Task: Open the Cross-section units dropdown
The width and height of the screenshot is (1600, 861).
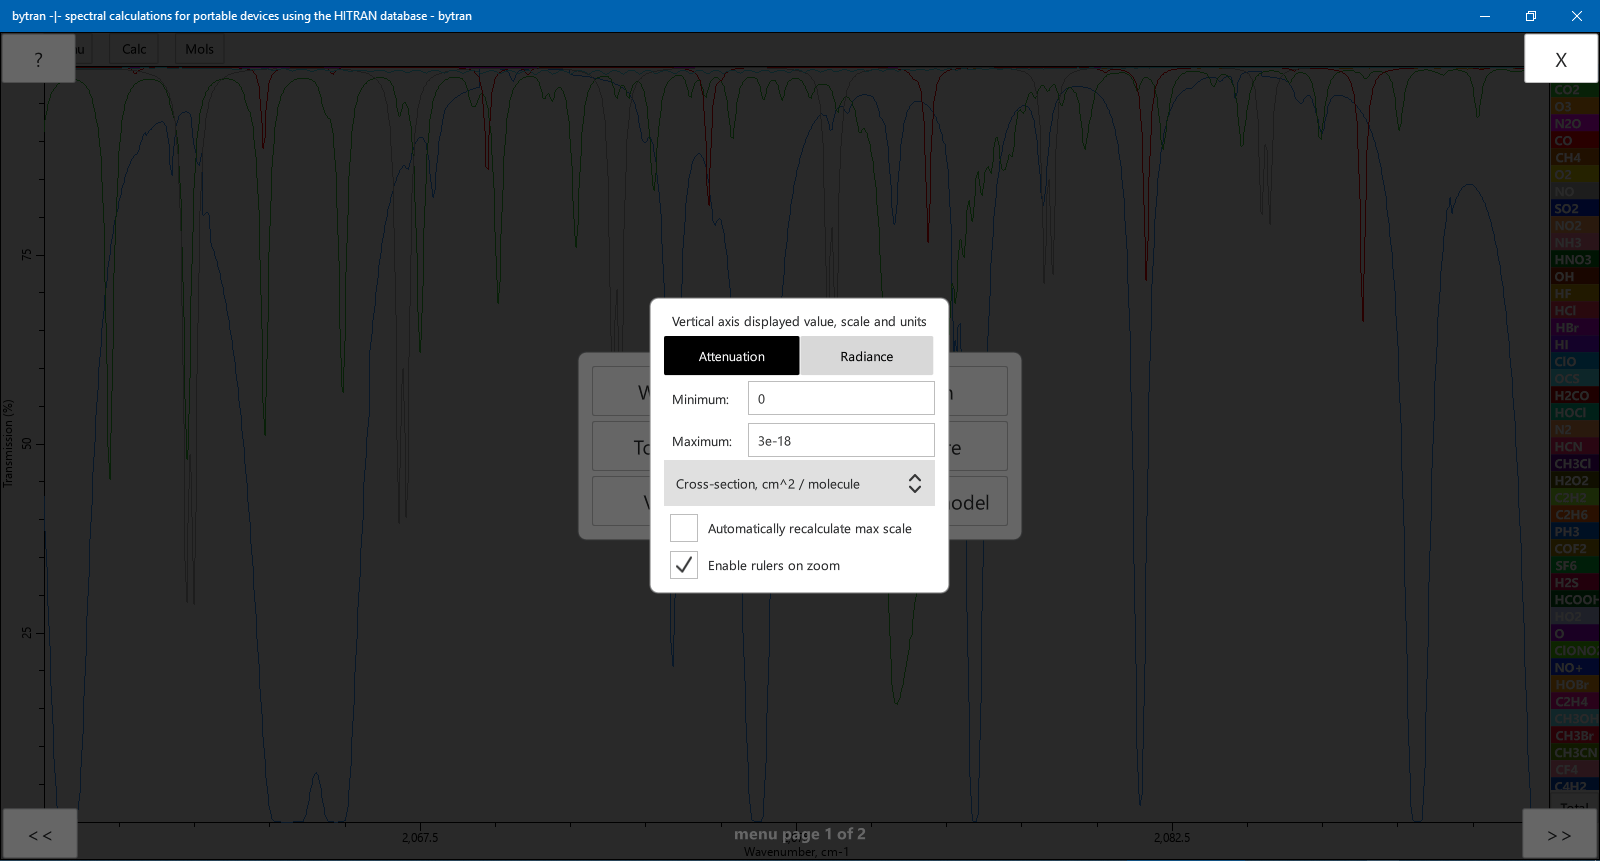Action: [799, 483]
